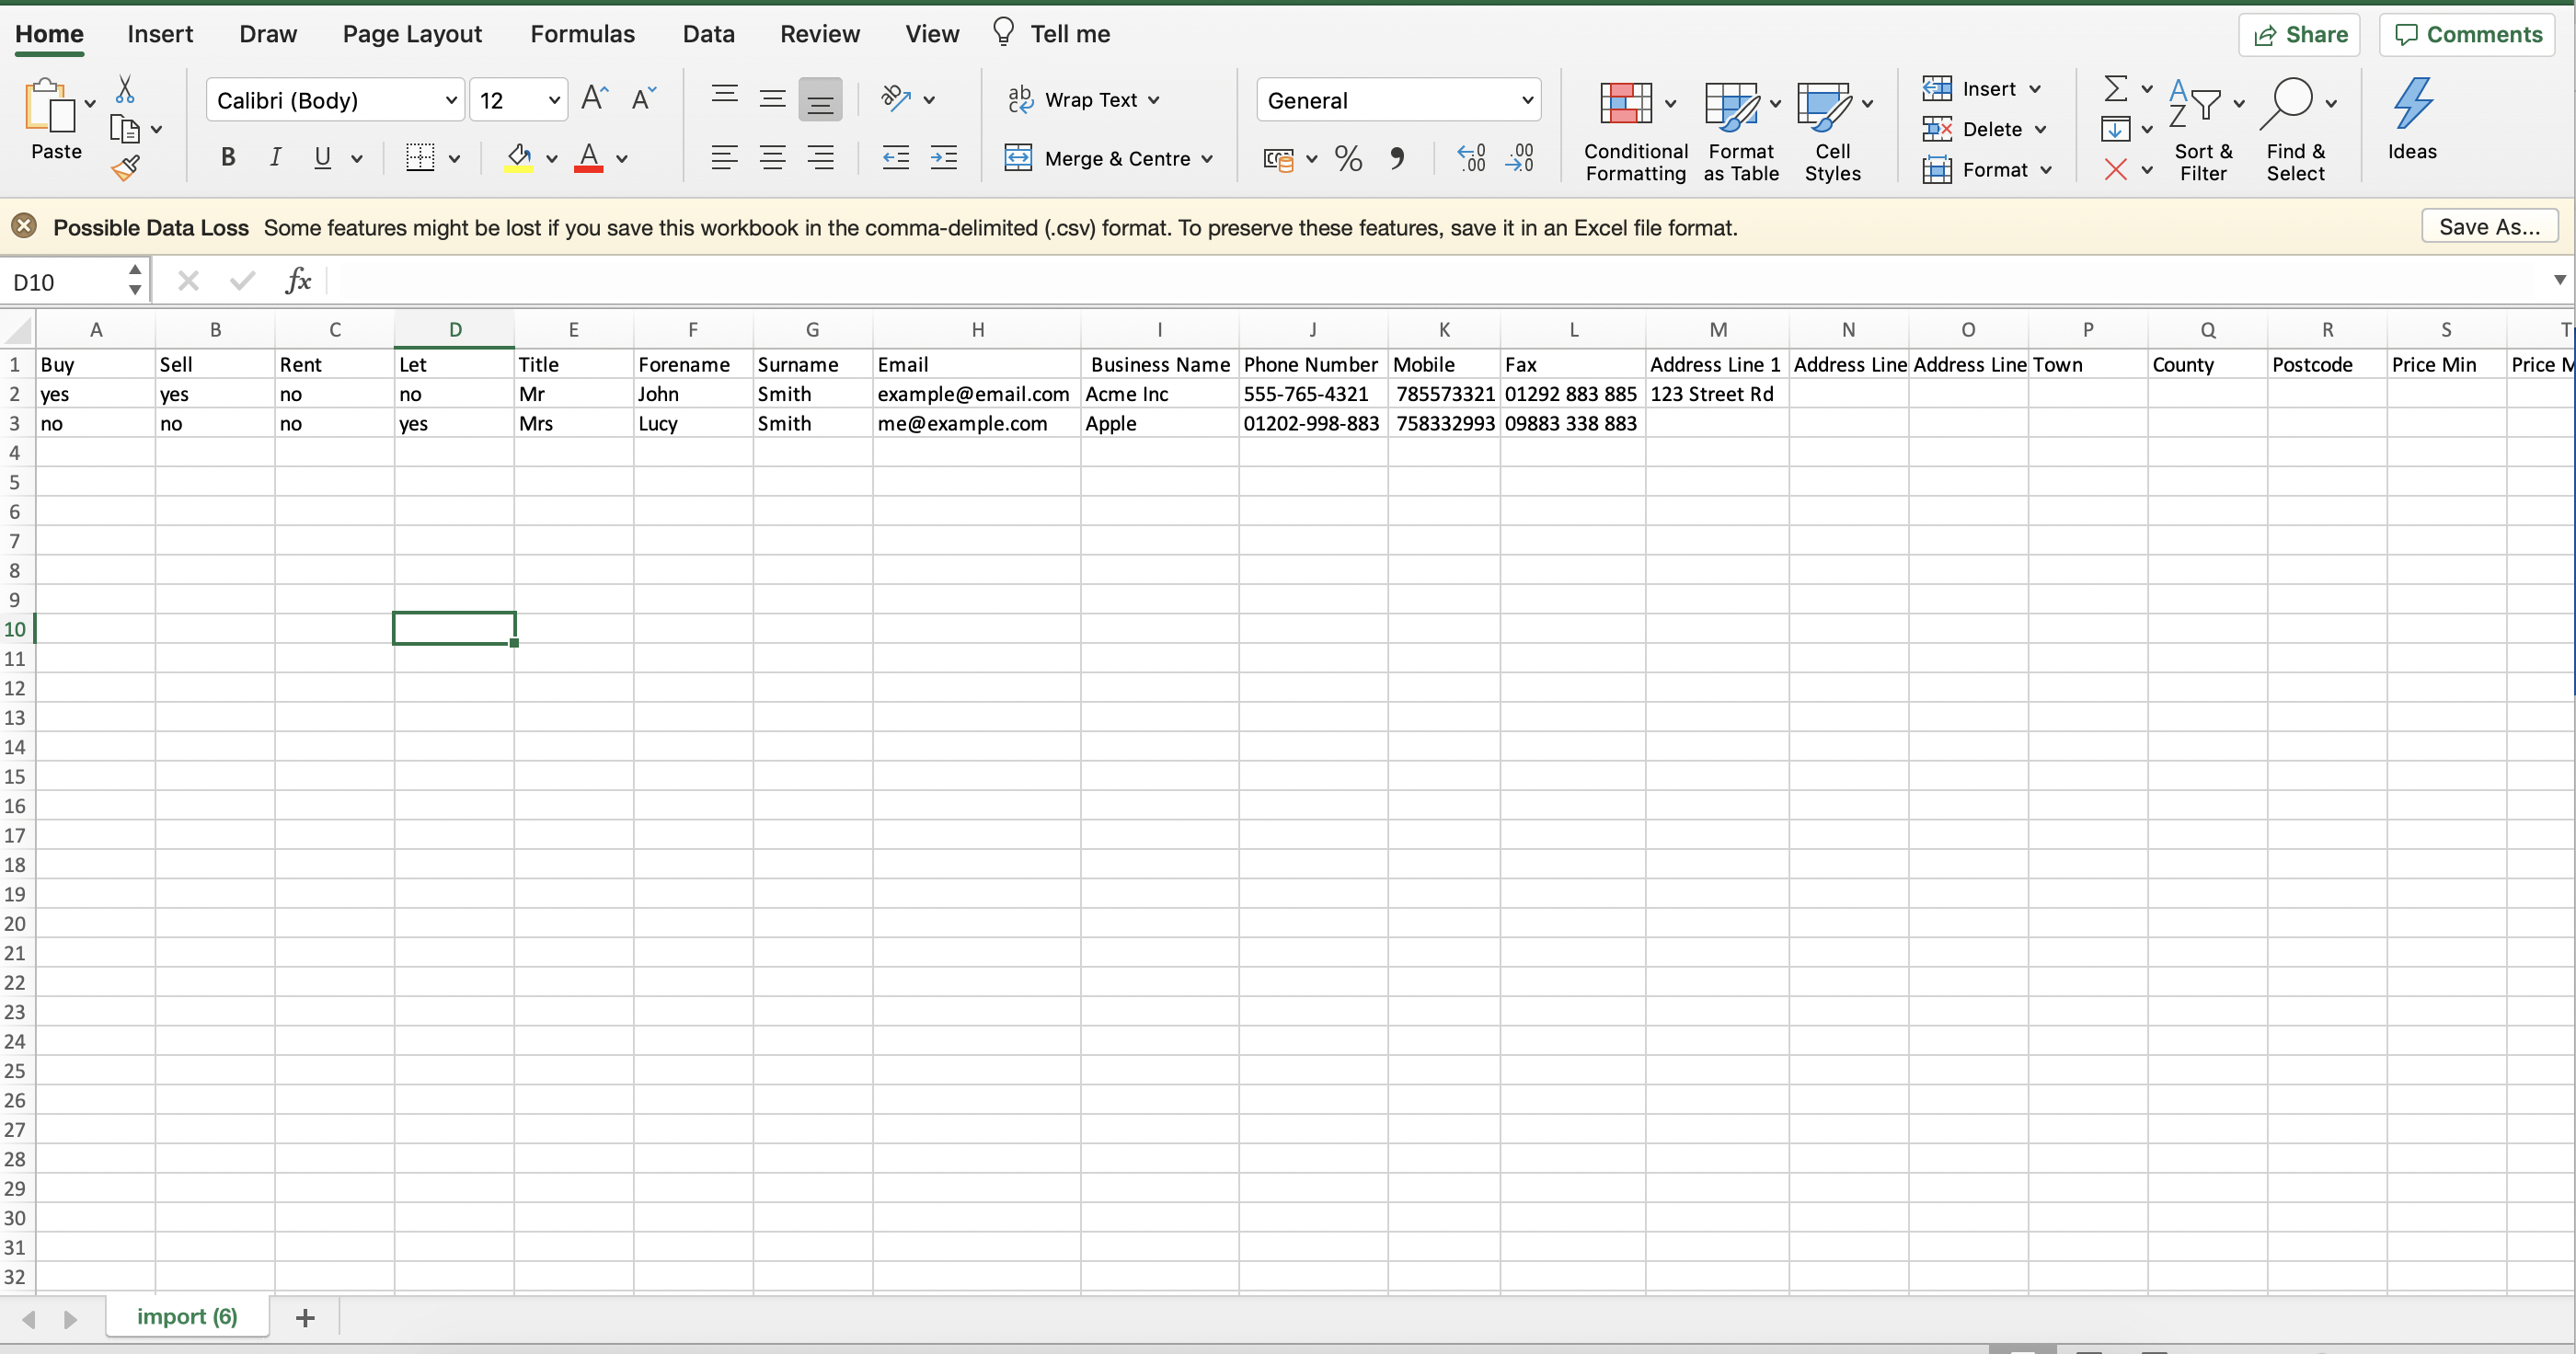
Task: Select the import (6) sheet tab
Action: [187, 1316]
